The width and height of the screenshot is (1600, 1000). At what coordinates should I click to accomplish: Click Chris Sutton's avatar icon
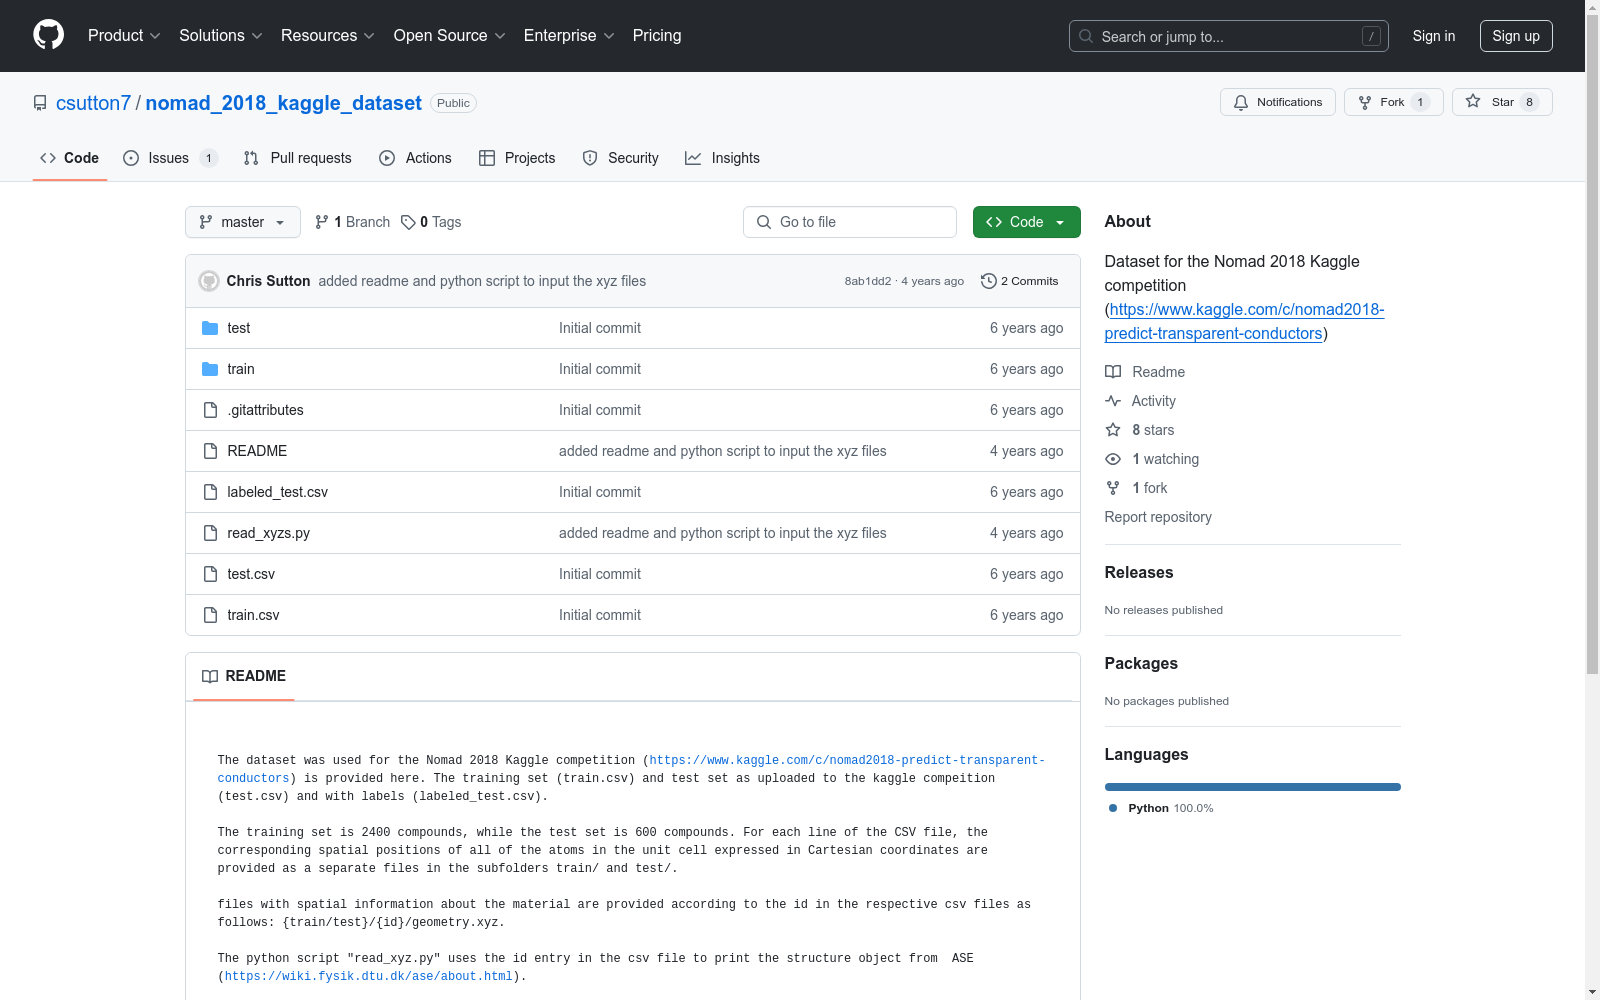click(x=209, y=281)
